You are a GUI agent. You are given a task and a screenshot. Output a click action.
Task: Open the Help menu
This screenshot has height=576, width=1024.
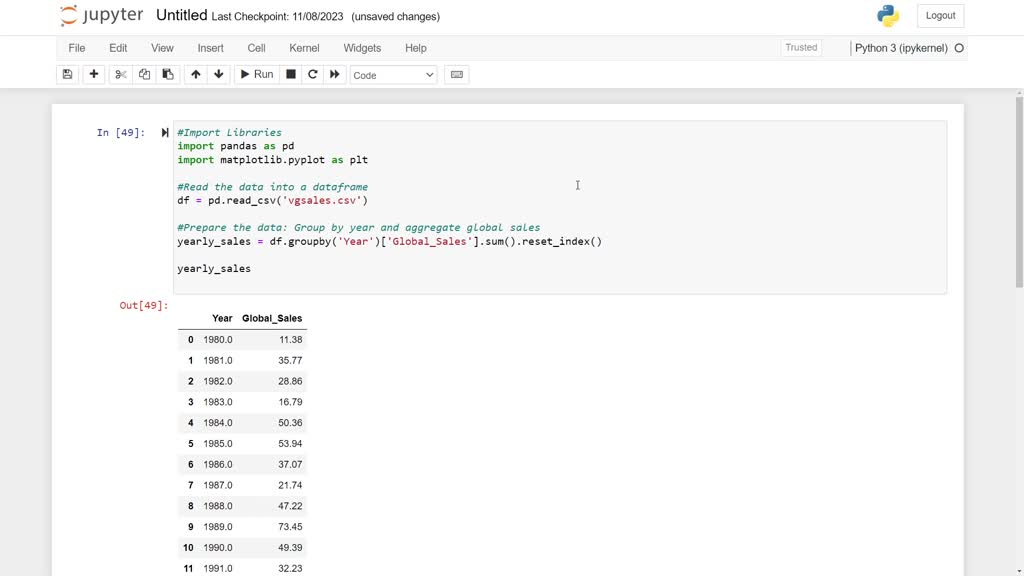415,48
